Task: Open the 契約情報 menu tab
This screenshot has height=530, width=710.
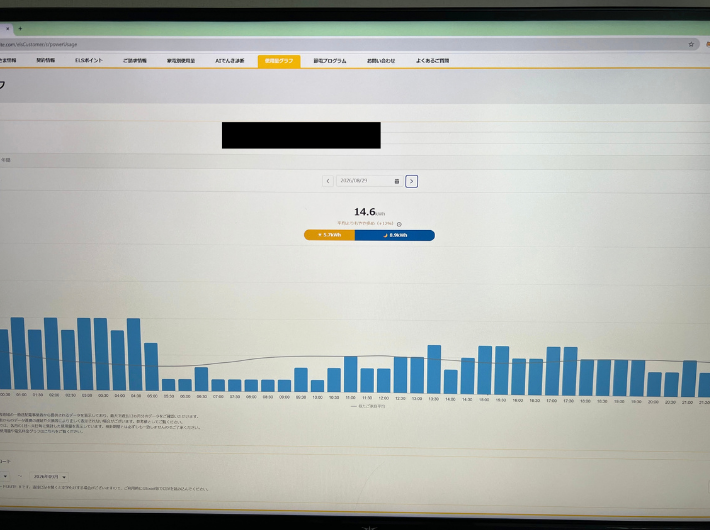Action: [46, 60]
